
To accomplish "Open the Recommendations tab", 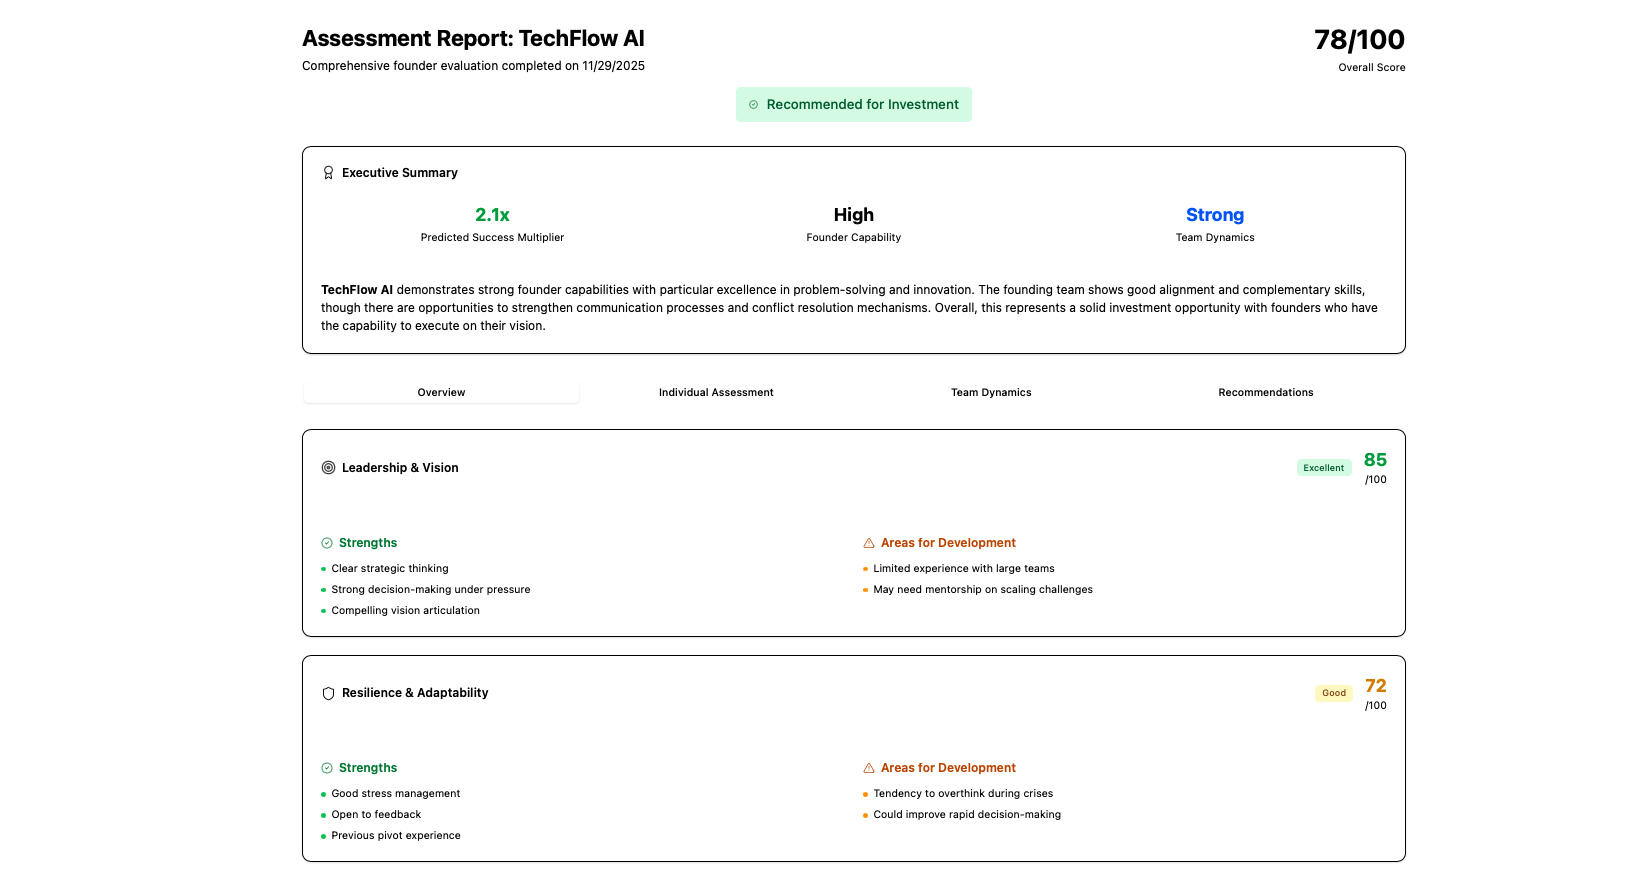I will 1266,392.
